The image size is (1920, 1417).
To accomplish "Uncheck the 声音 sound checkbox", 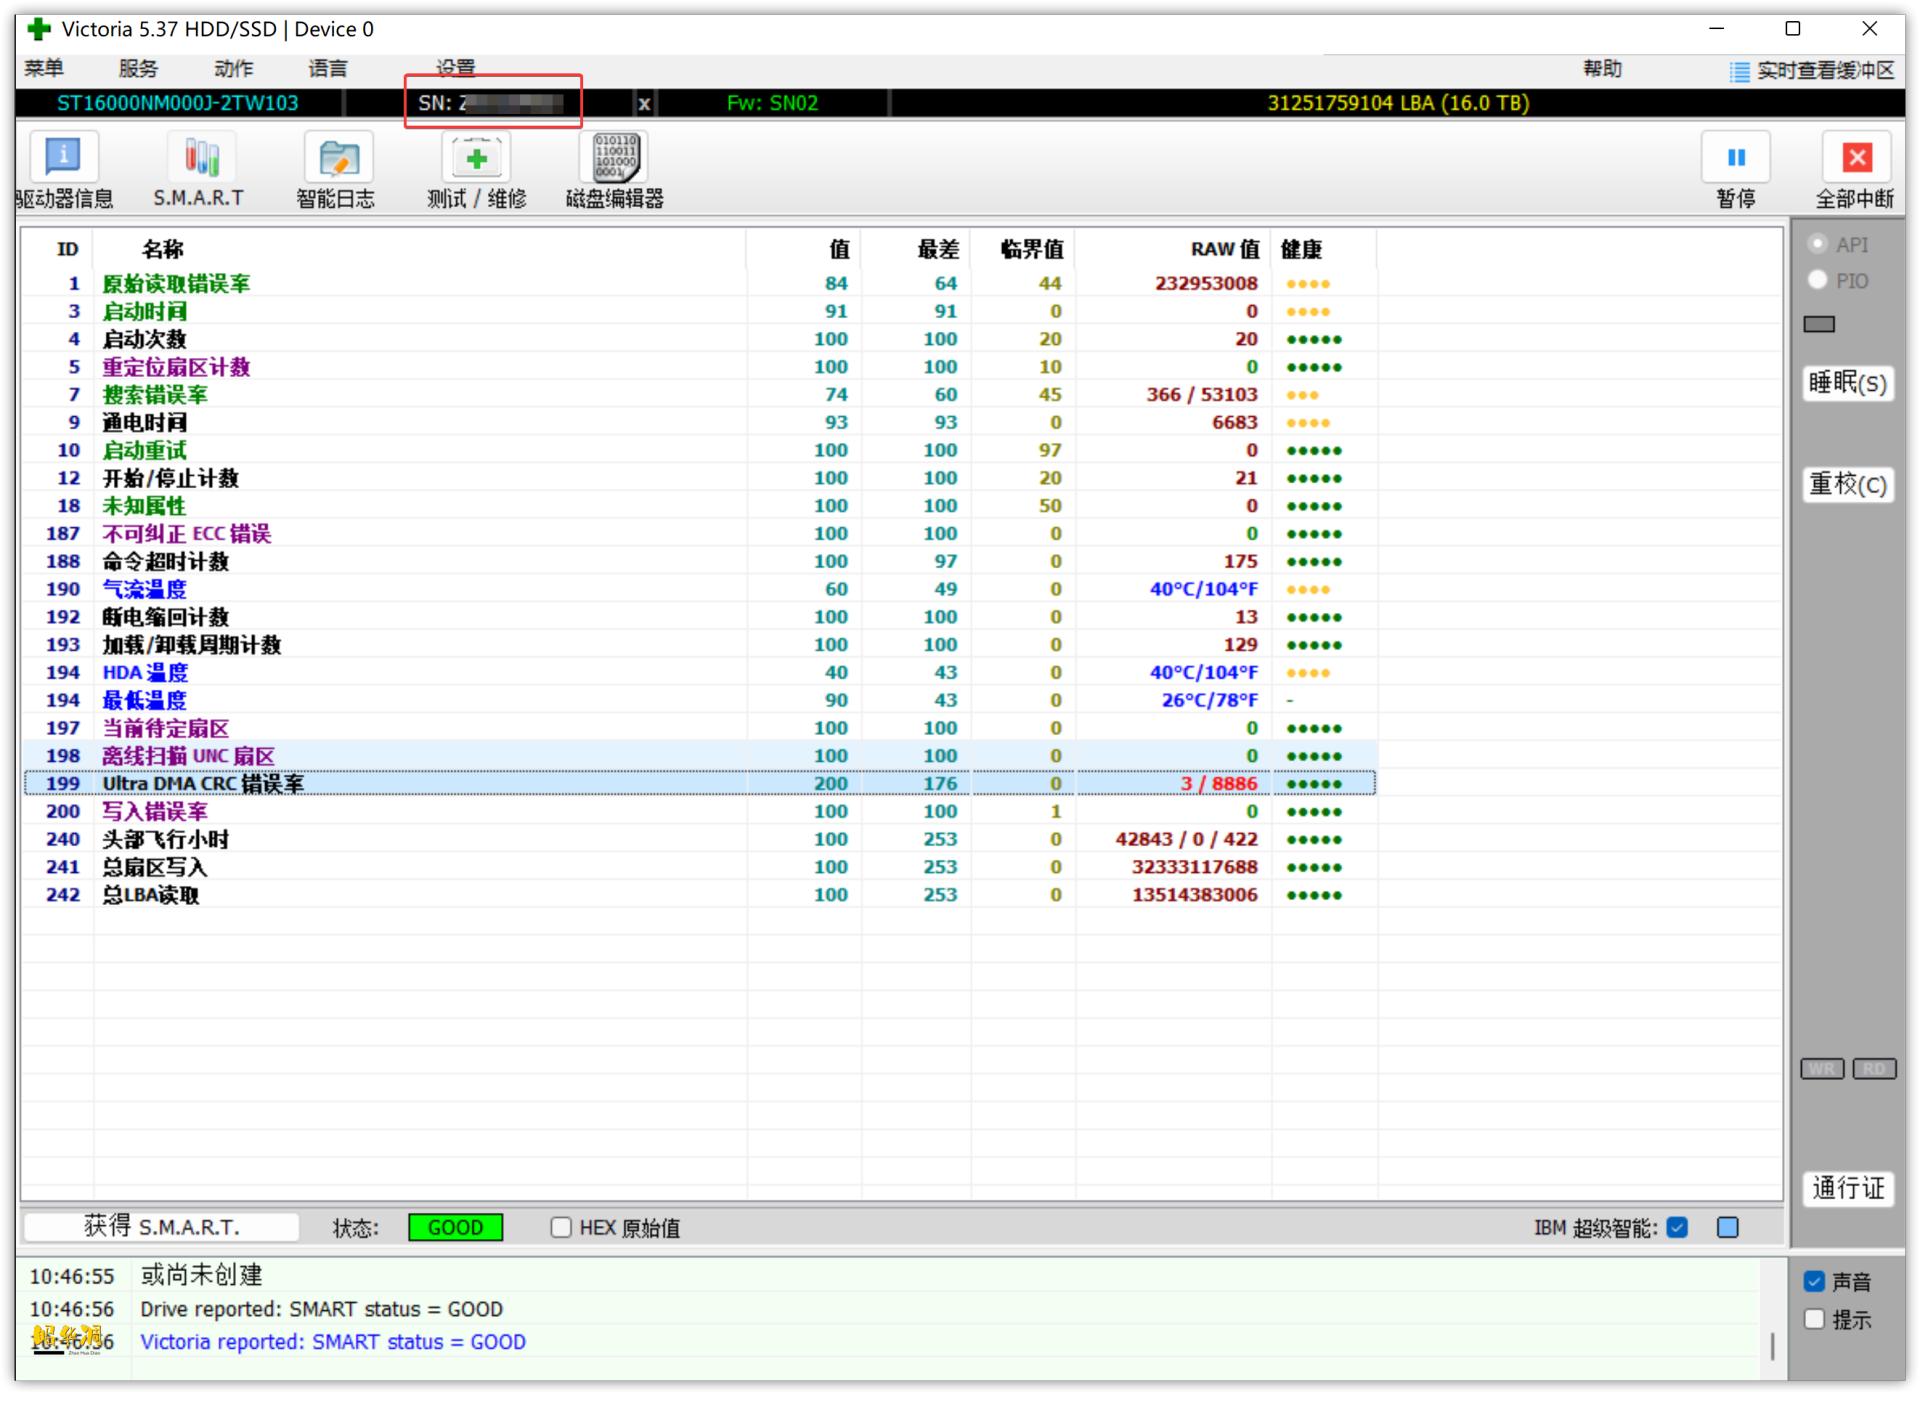I will click(1814, 1281).
